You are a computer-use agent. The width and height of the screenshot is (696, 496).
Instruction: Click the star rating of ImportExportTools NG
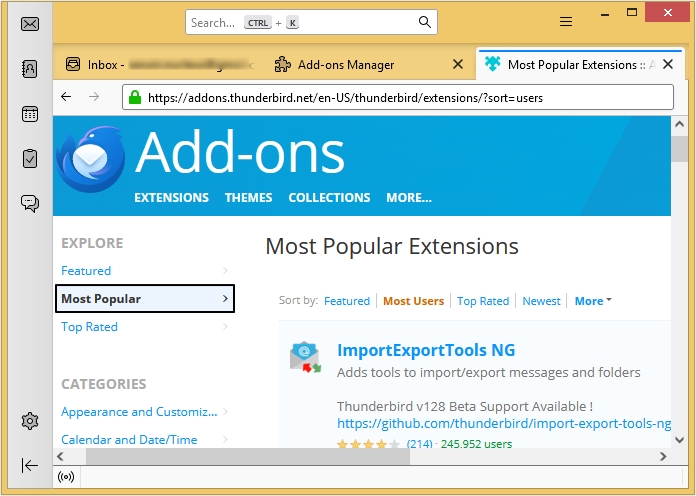tap(368, 444)
